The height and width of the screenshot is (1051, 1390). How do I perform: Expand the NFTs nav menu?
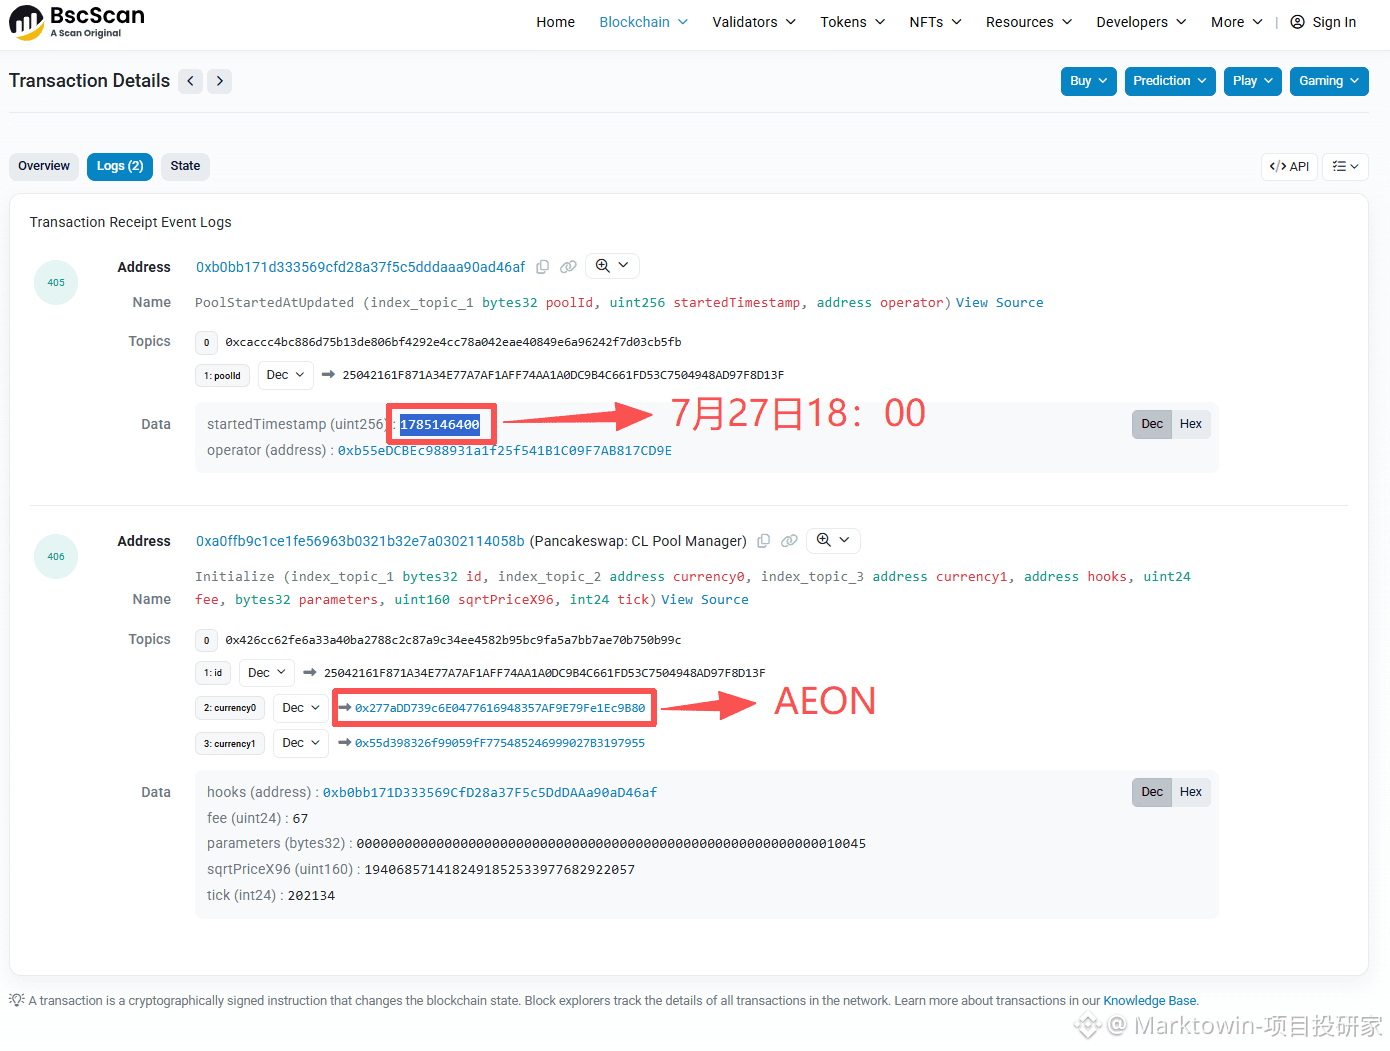(936, 22)
